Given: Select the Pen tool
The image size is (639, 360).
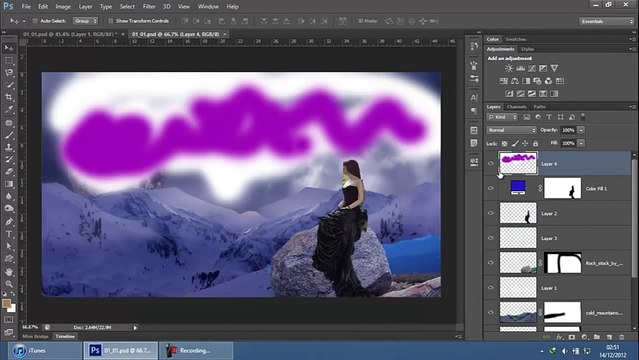Looking at the screenshot, I should (x=9, y=222).
